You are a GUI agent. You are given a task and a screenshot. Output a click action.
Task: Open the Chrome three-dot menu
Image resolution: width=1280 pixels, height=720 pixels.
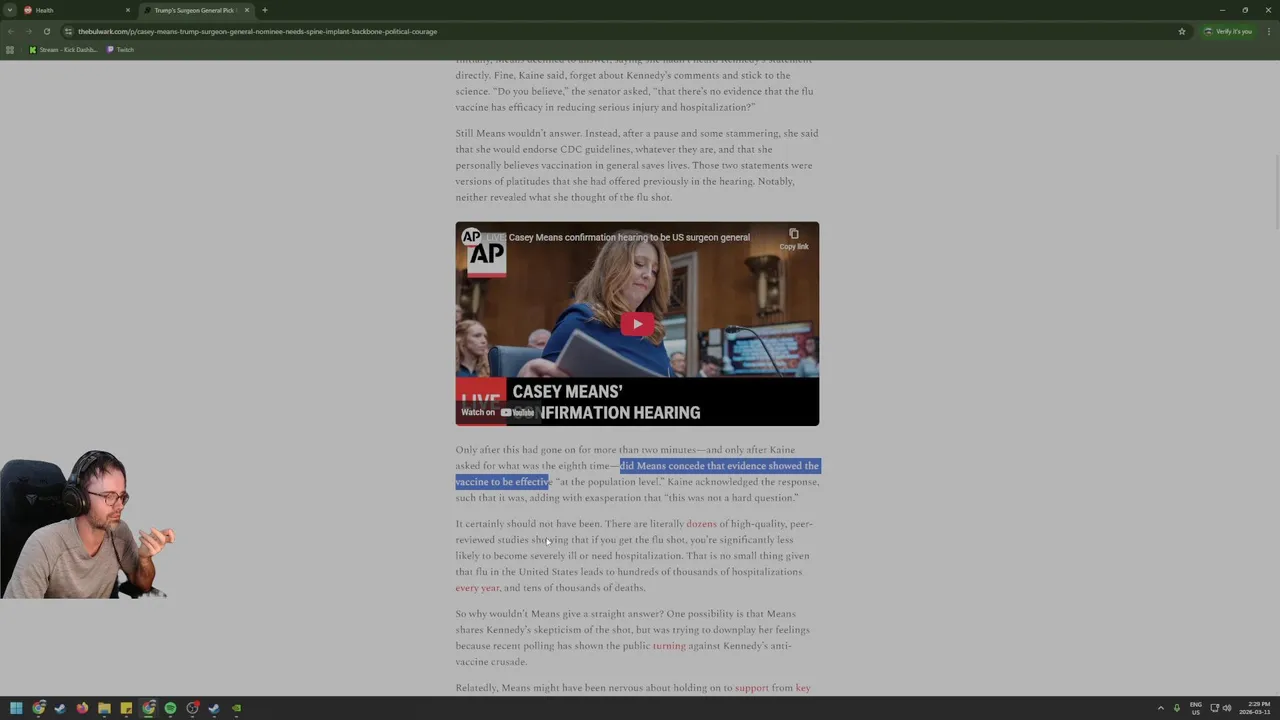[1268, 31]
